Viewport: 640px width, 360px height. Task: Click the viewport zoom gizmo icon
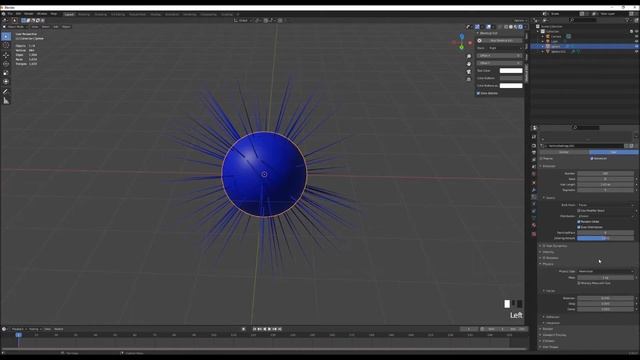coord(469,56)
